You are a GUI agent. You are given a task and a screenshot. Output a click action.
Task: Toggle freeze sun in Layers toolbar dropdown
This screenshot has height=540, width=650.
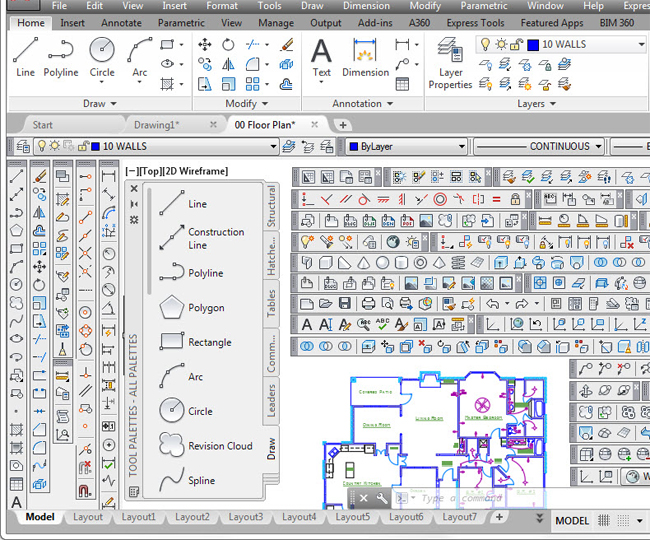click(x=54, y=146)
